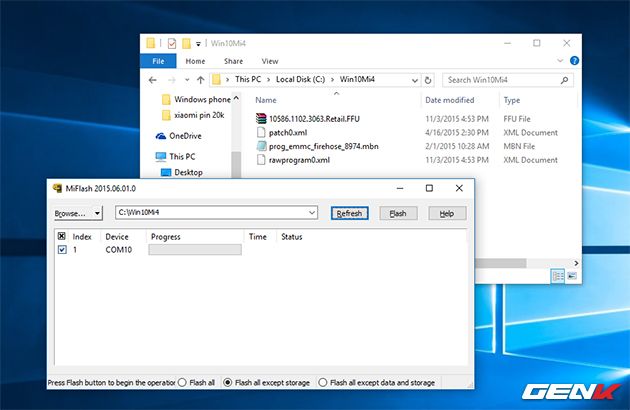Image resolution: width=630 pixels, height=410 pixels.
Task: Click the search magnifier icon in Explorer
Action: tap(565, 80)
